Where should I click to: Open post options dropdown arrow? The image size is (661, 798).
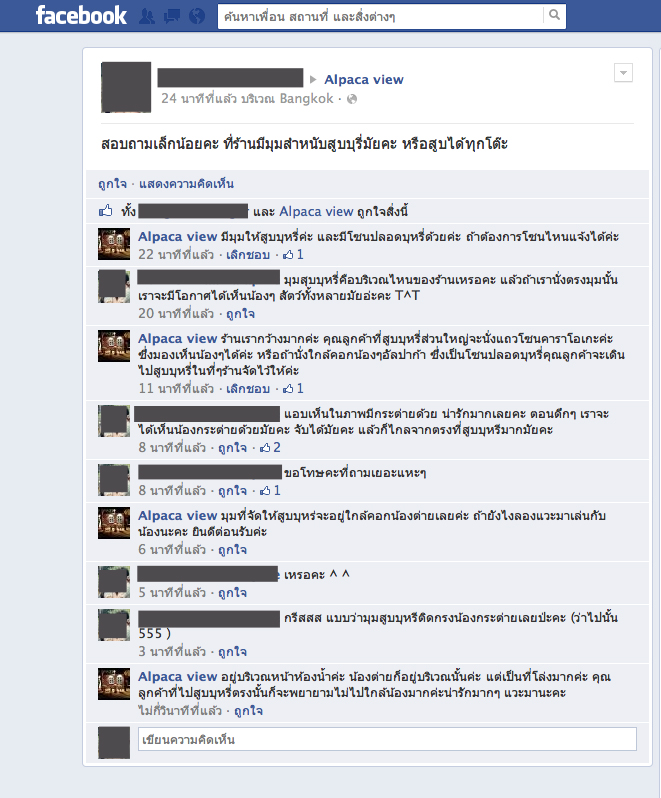tap(623, 73)
